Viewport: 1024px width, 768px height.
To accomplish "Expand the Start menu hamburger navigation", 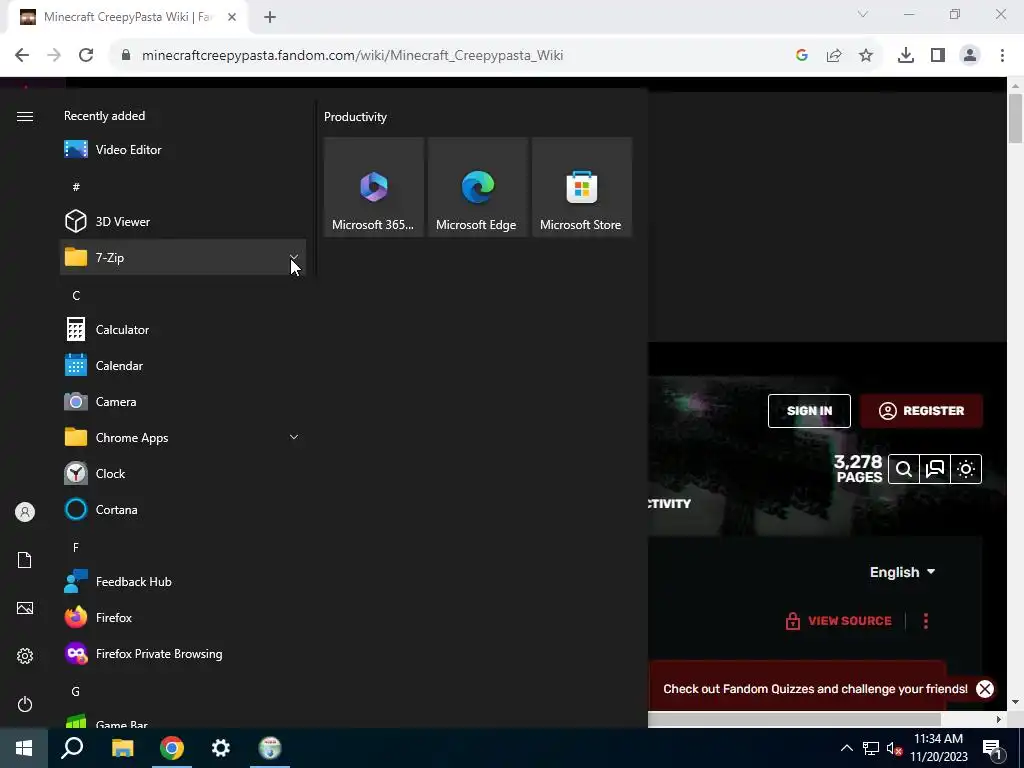I will (25, 116).
